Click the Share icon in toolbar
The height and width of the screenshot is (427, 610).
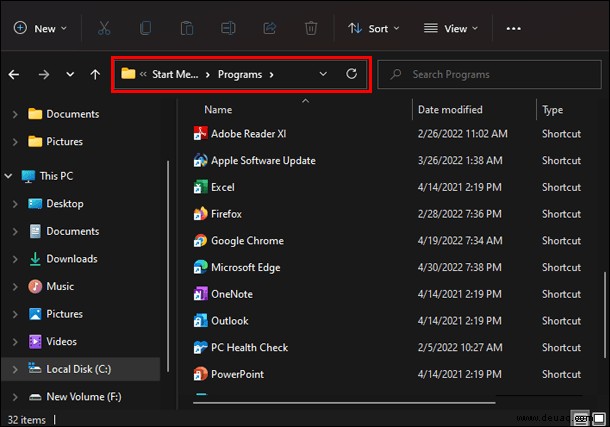click(270, 28)
